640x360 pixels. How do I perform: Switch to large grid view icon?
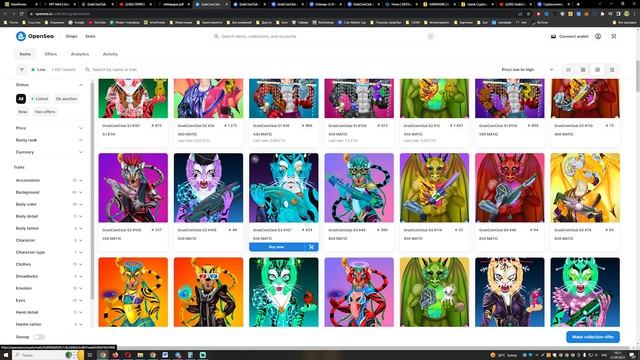click(x=598, y=70)
